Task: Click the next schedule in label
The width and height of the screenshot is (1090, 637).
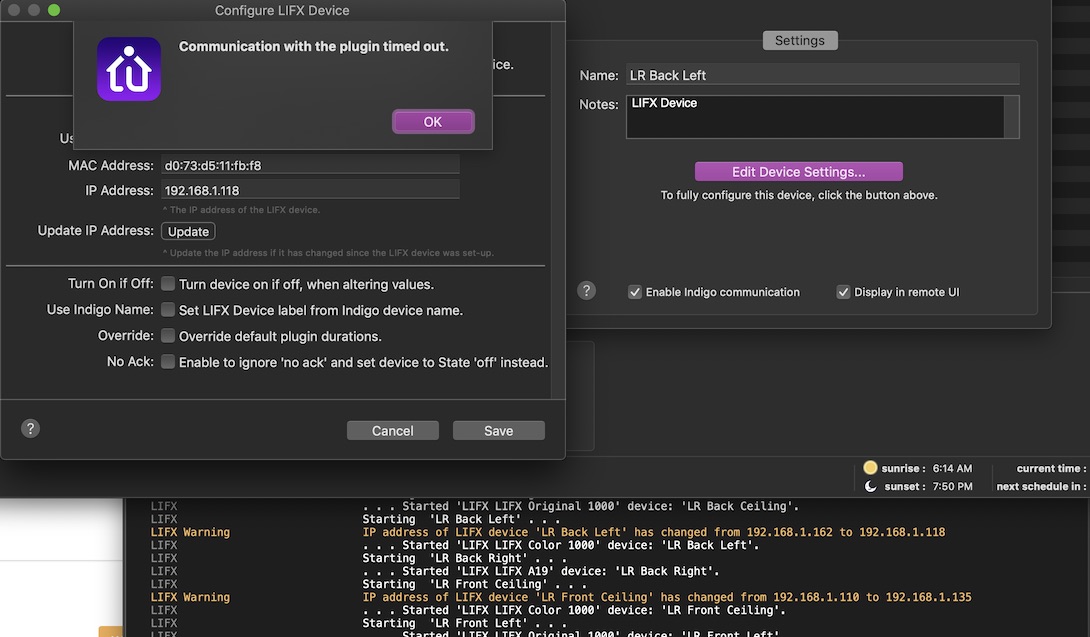Action: pyautogui.click(x=1041, y=486)
